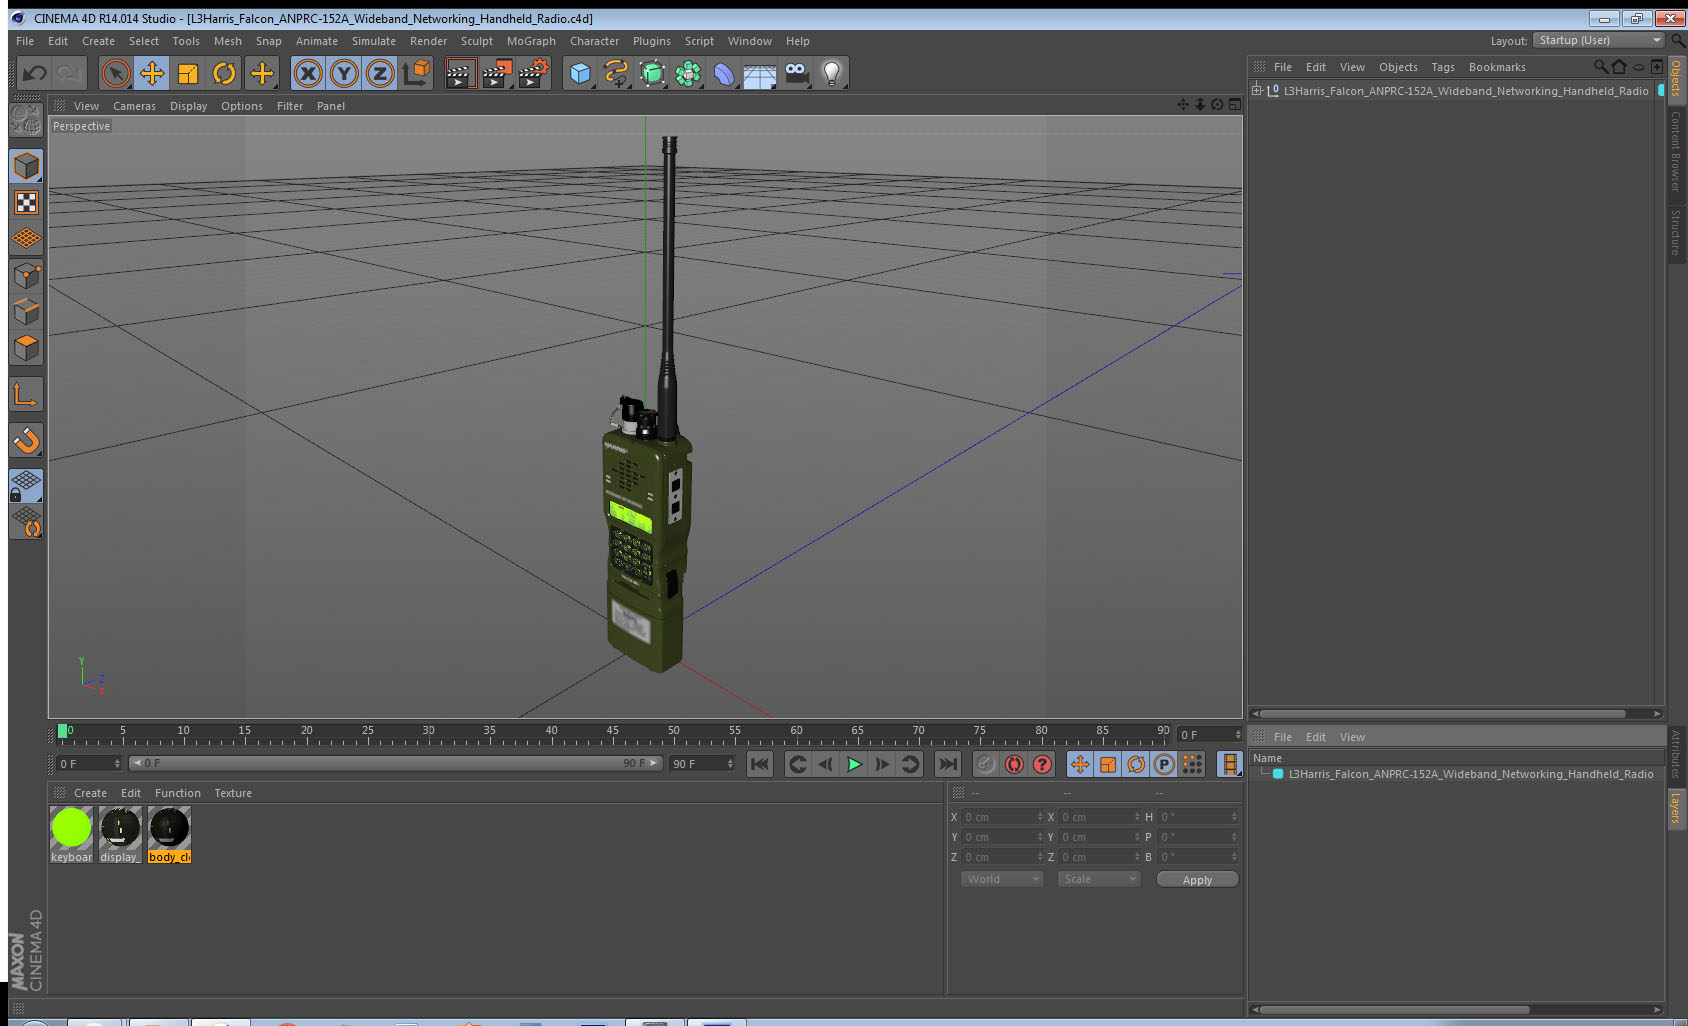Select the display material thumbnail

pos(120,834)
